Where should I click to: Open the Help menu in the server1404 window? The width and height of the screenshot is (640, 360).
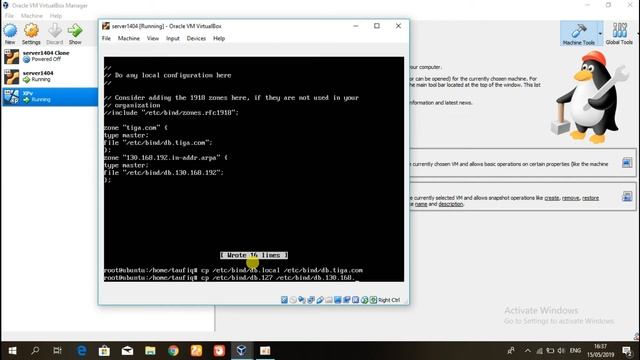pos(219,38)
